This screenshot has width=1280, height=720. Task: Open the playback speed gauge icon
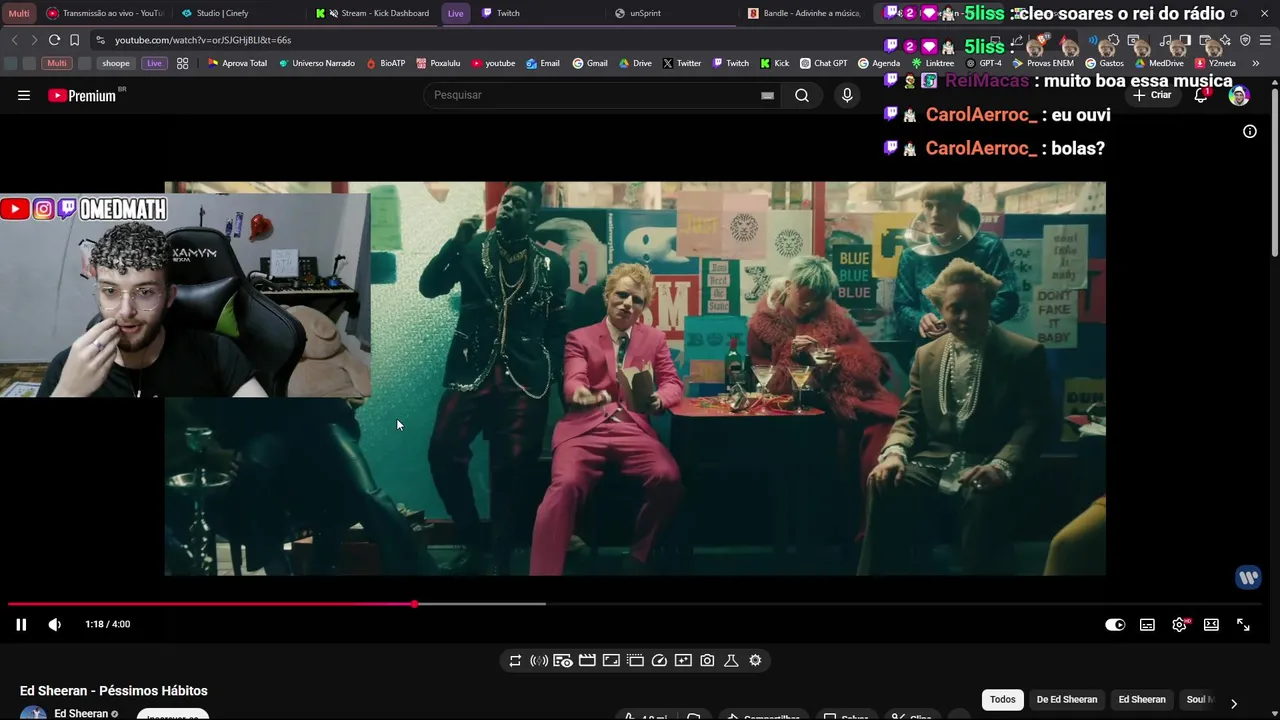[659, 661]
